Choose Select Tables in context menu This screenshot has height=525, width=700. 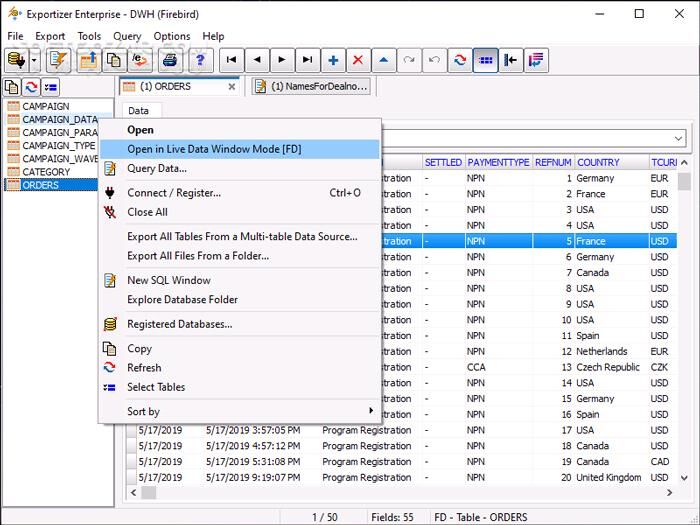240,387
